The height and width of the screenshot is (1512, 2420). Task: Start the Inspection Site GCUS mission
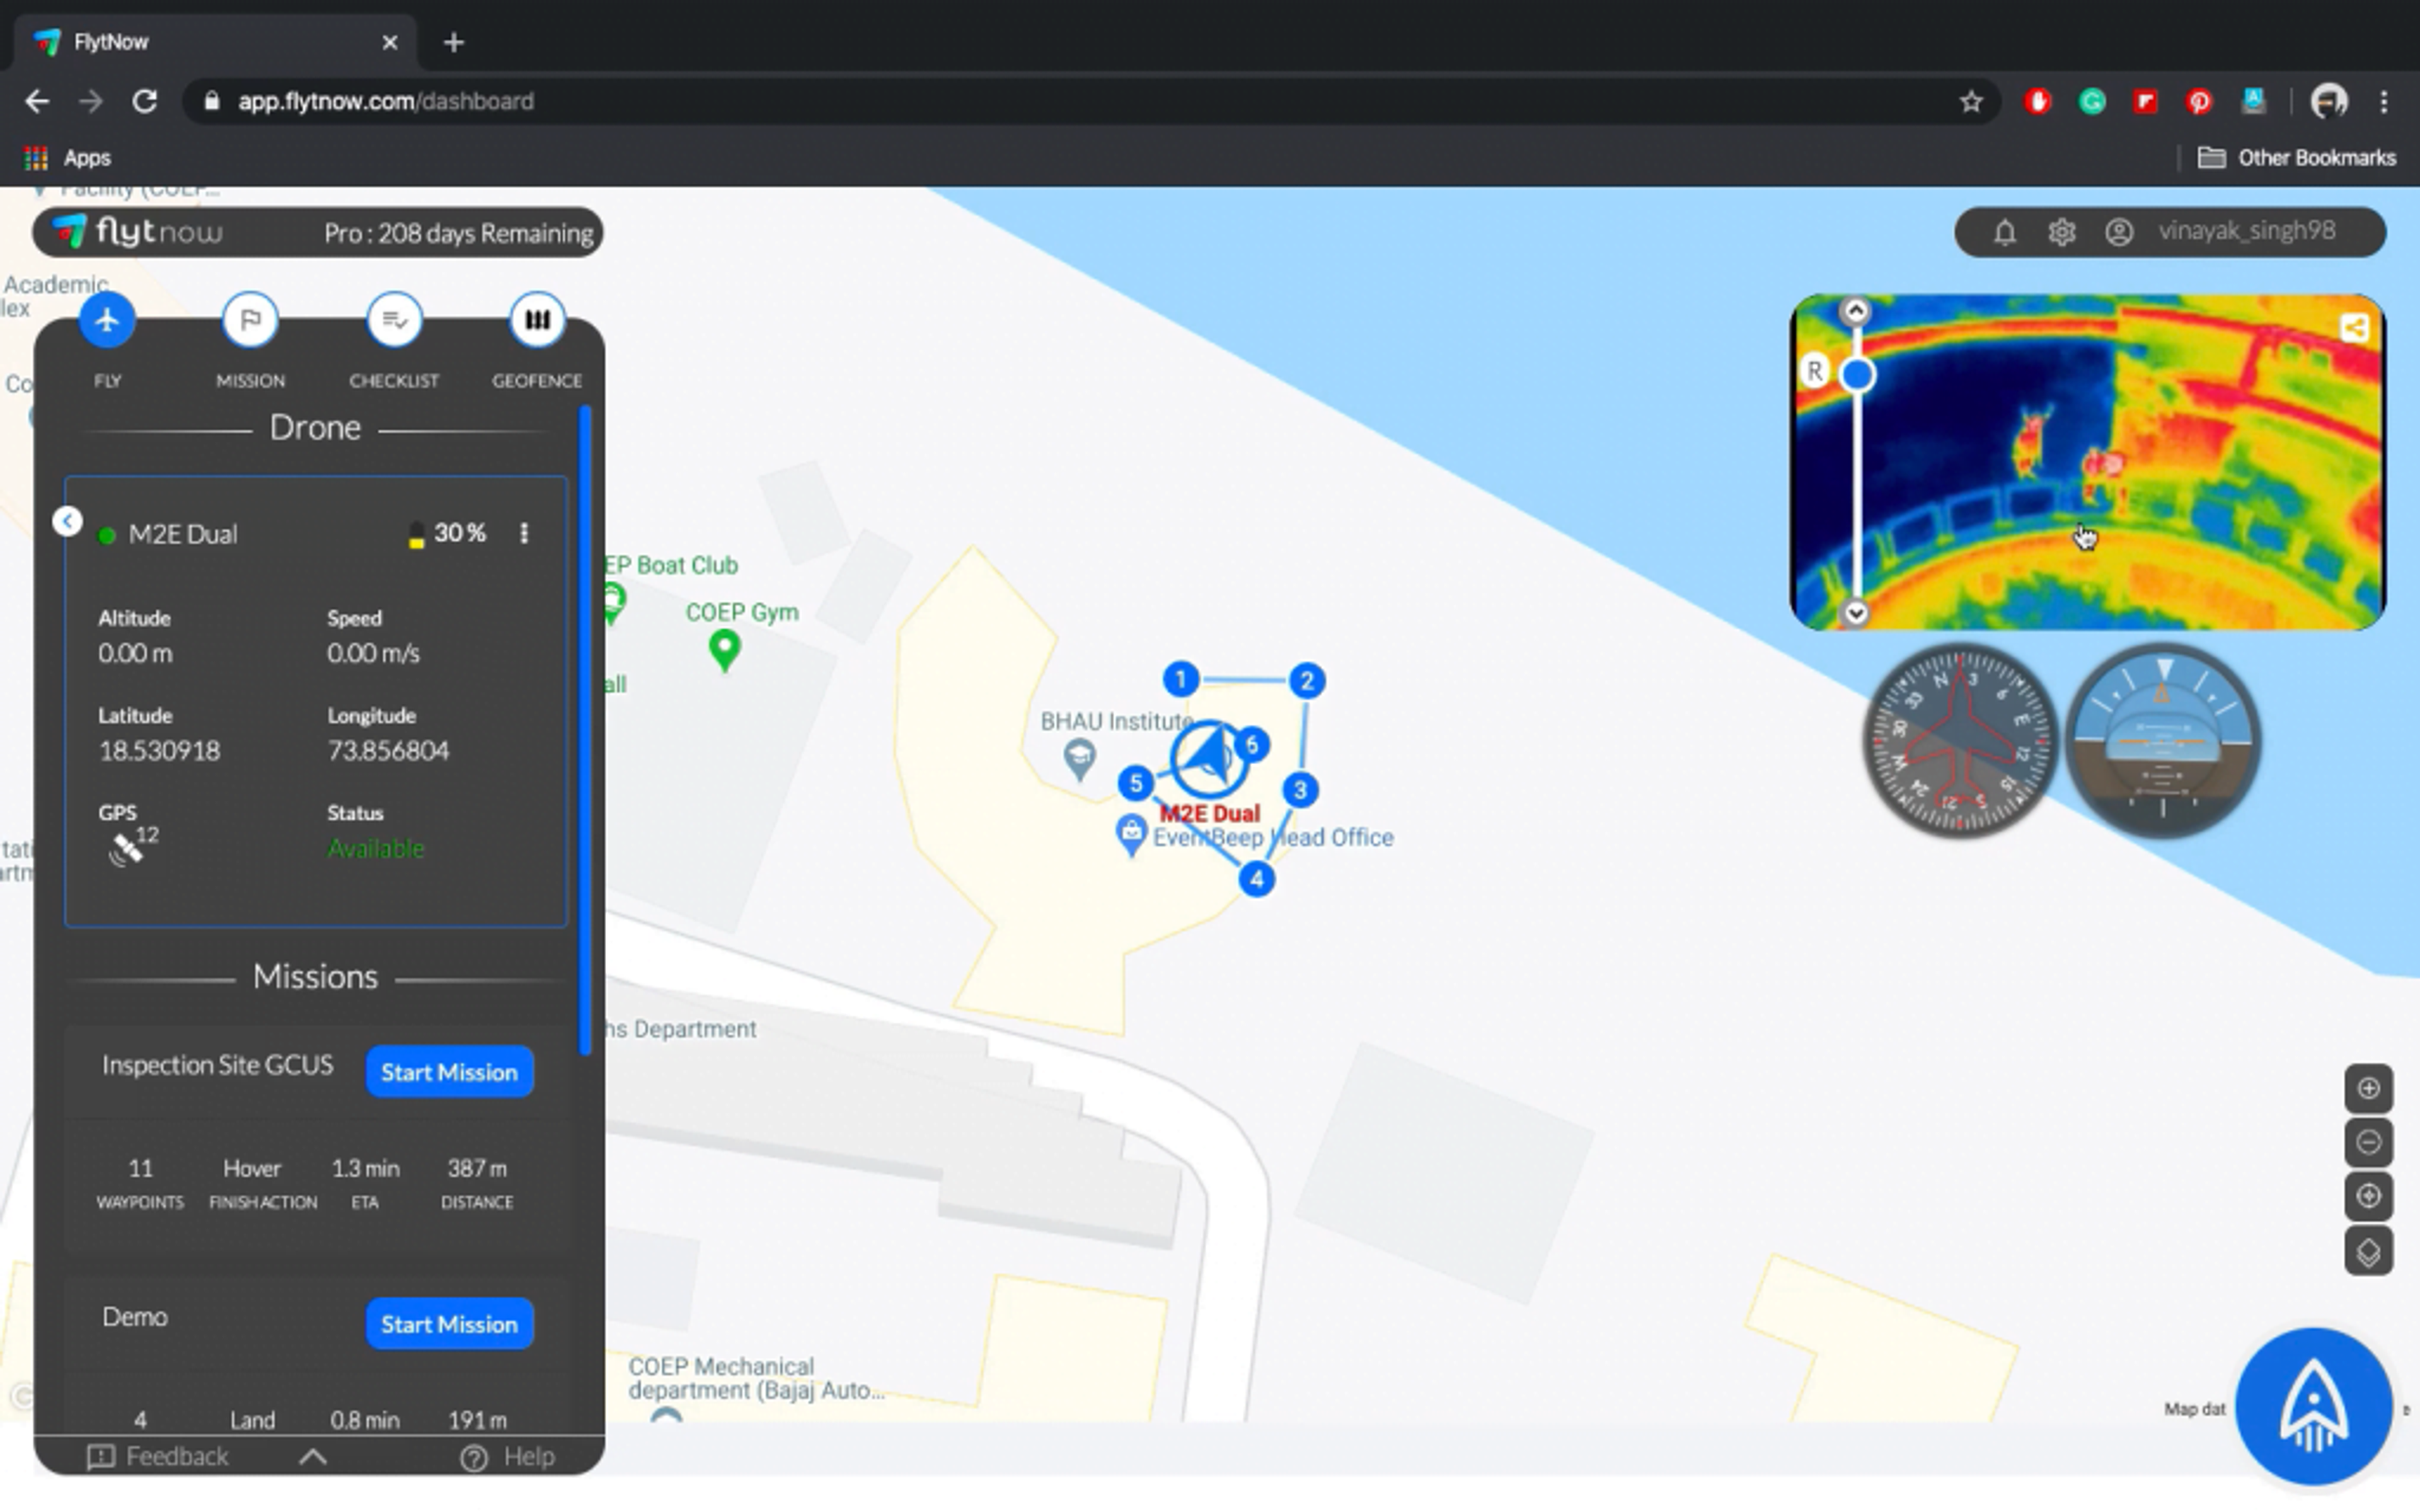coord(449,1072)
